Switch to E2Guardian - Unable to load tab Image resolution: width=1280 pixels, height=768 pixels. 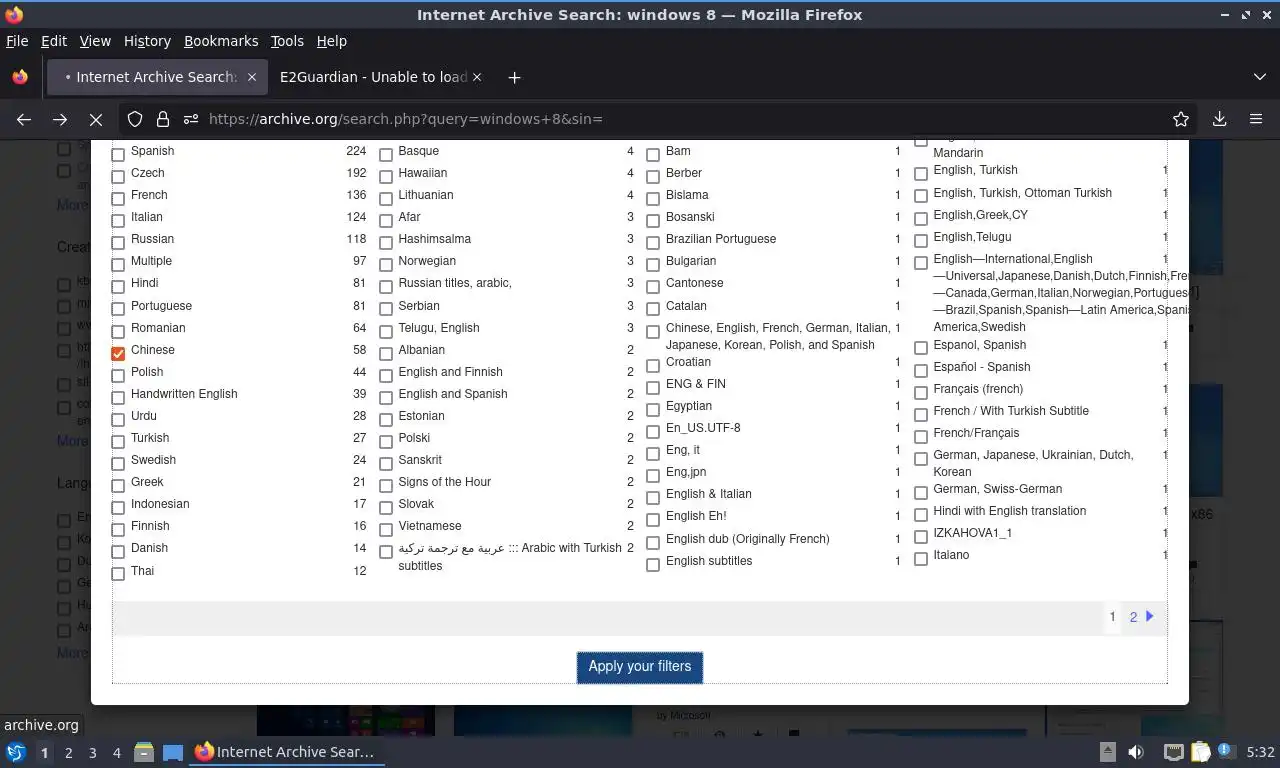pos(373,77)
